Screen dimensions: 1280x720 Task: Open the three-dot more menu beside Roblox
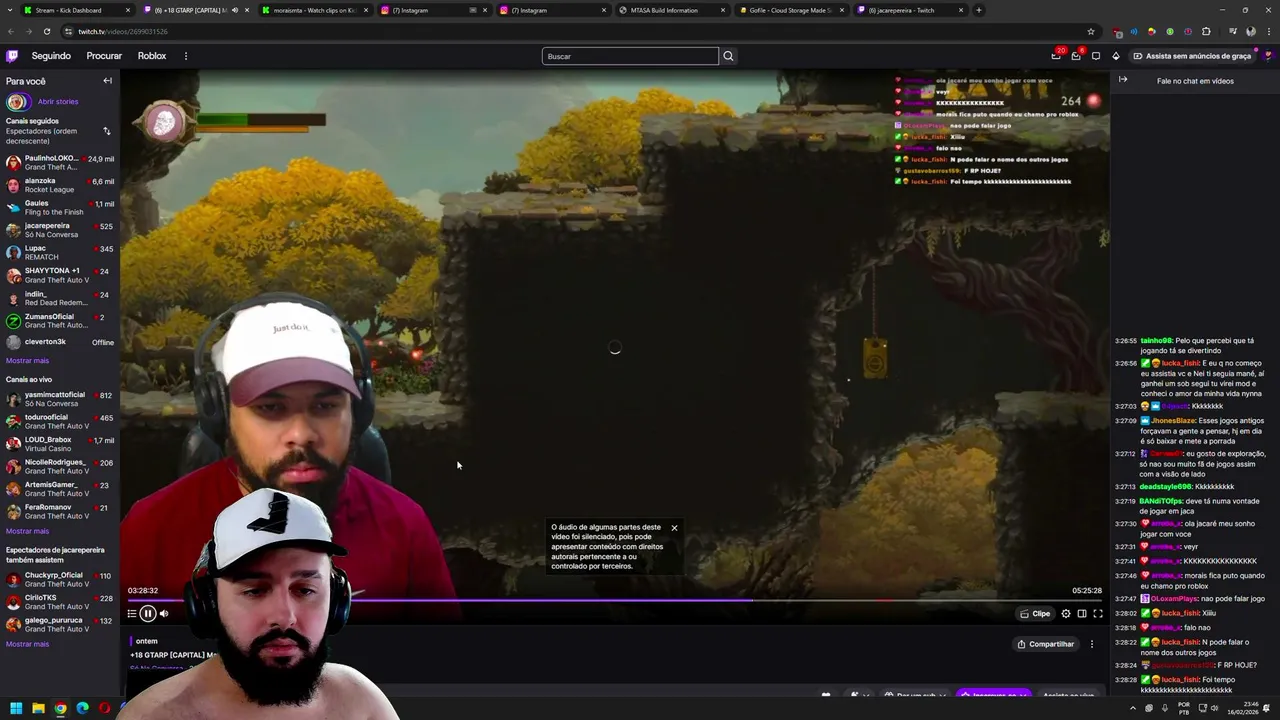(185, 56)
